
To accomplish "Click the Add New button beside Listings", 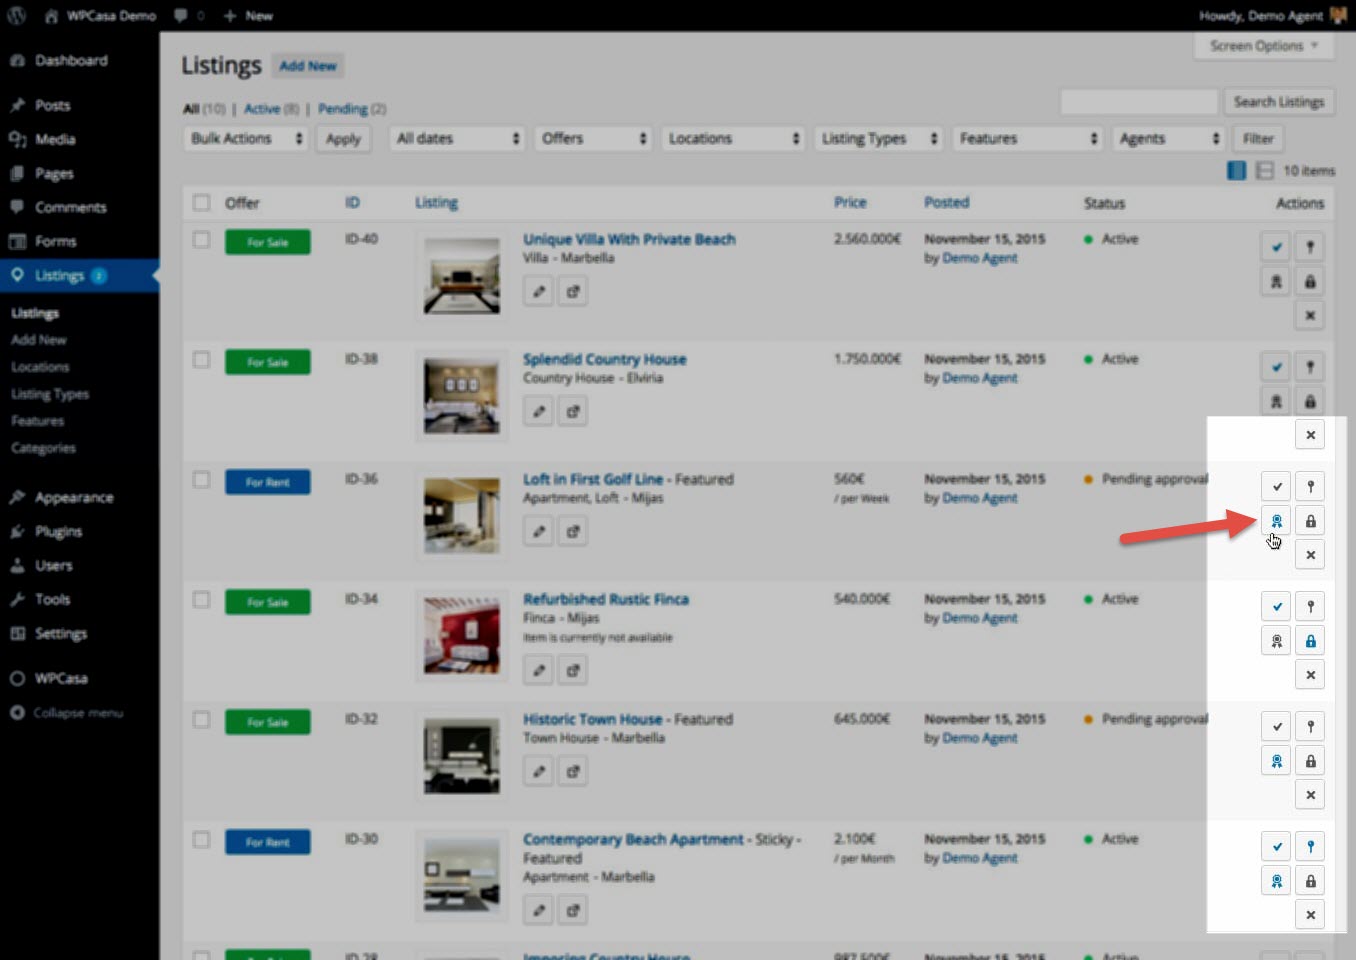I will 308,66.
